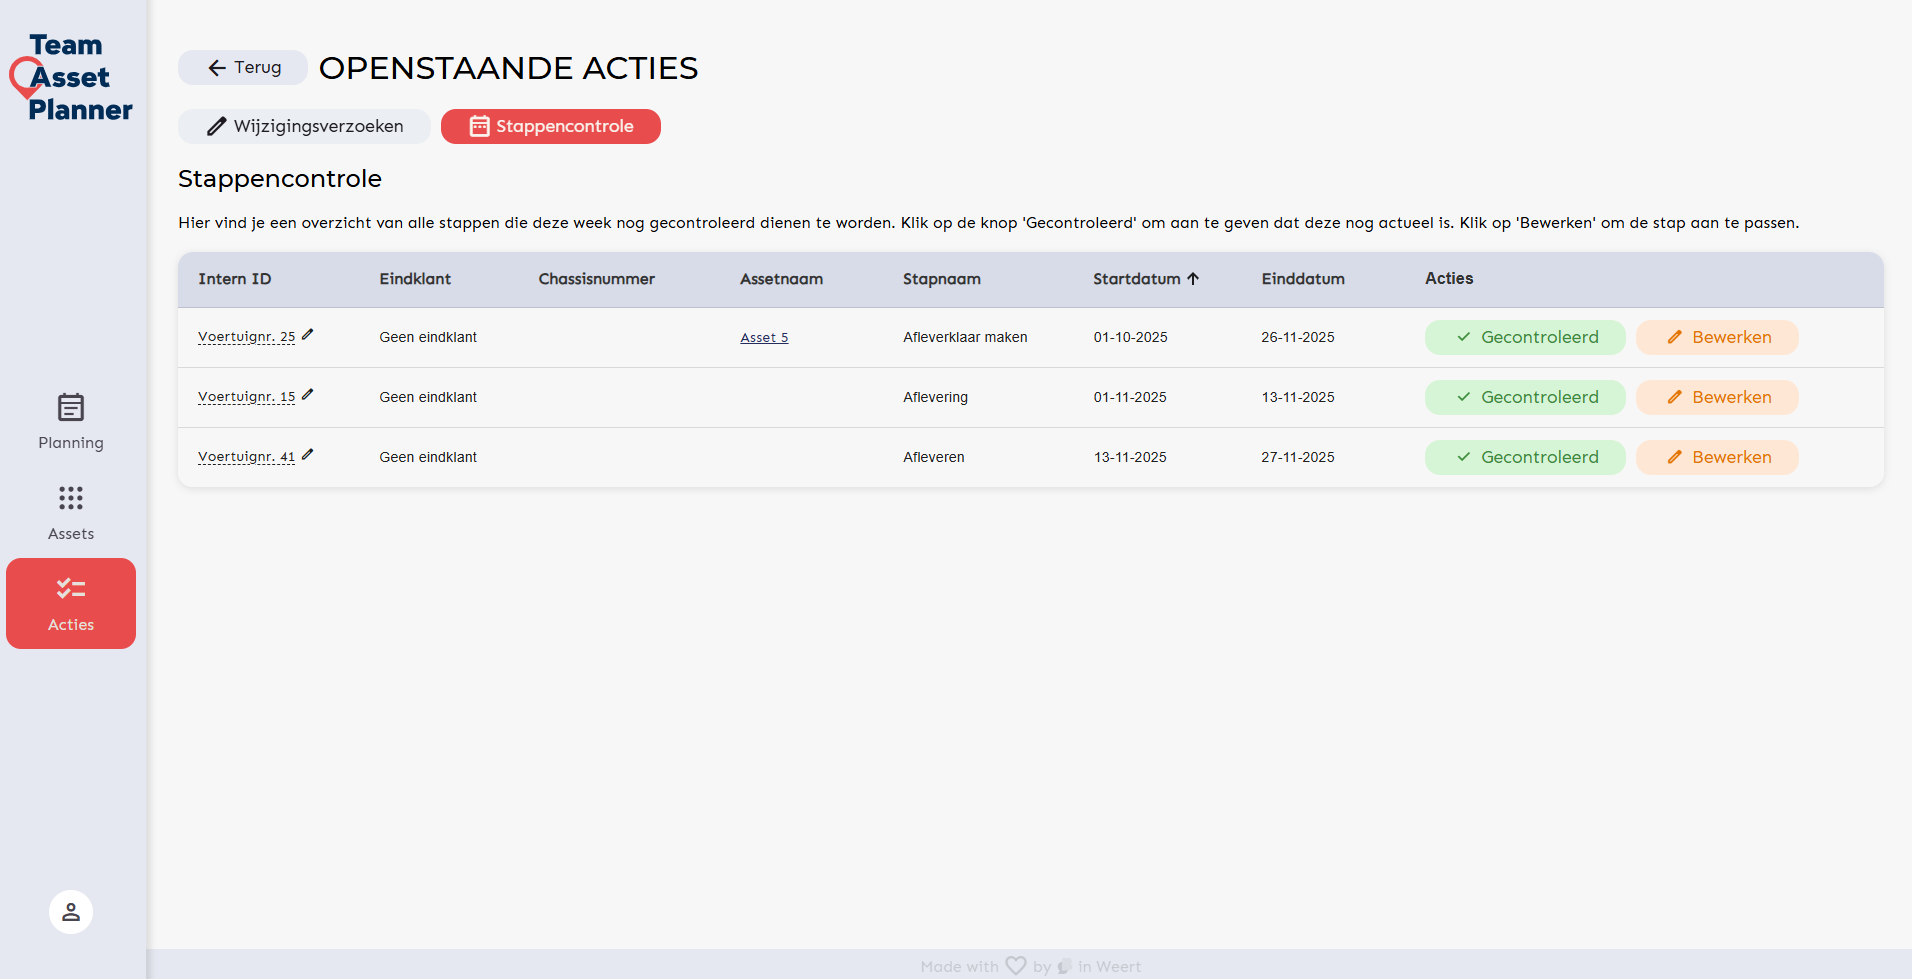Select the Assets grid icon

pyautogui.click(x=70, y=498)
